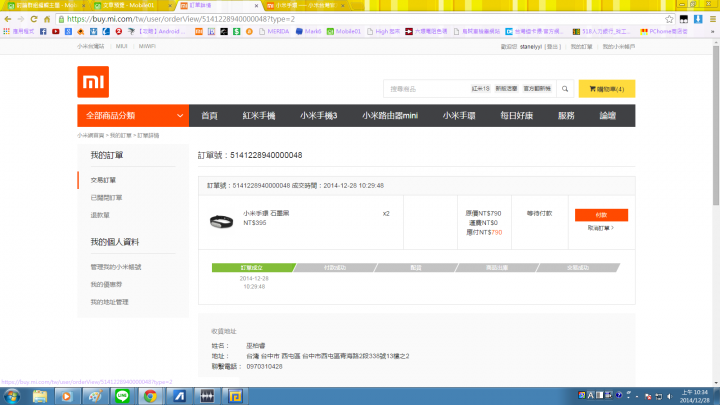Click the 交易成功 progress step

[578, 268]
